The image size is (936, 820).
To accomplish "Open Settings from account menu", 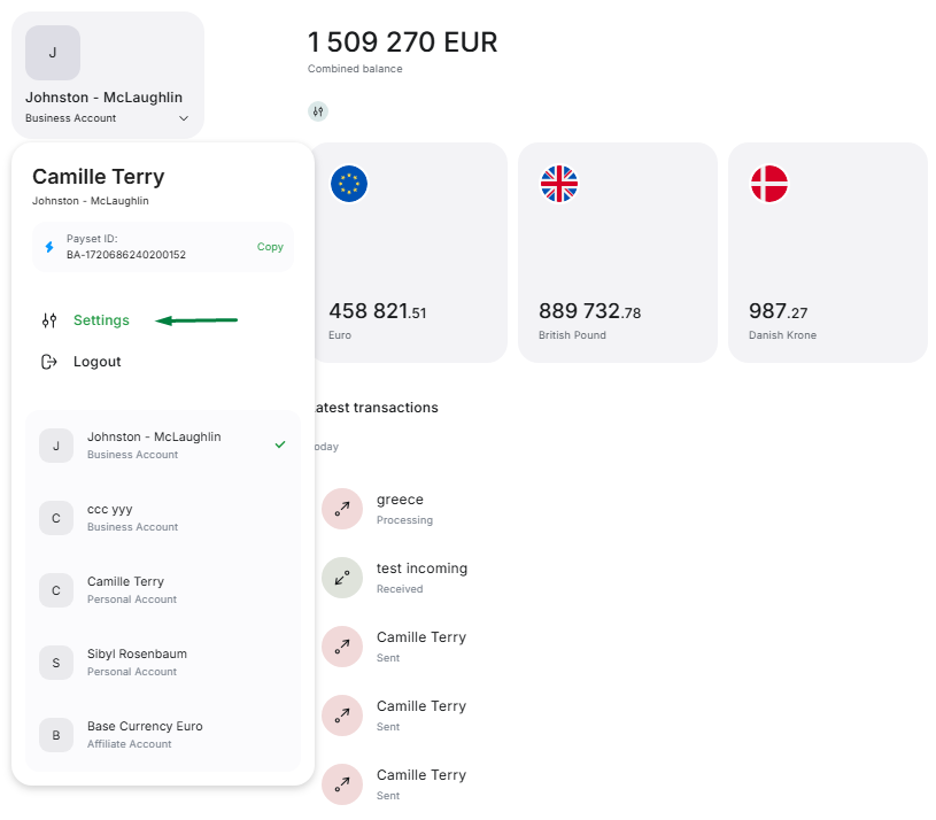I will (101, 320).
